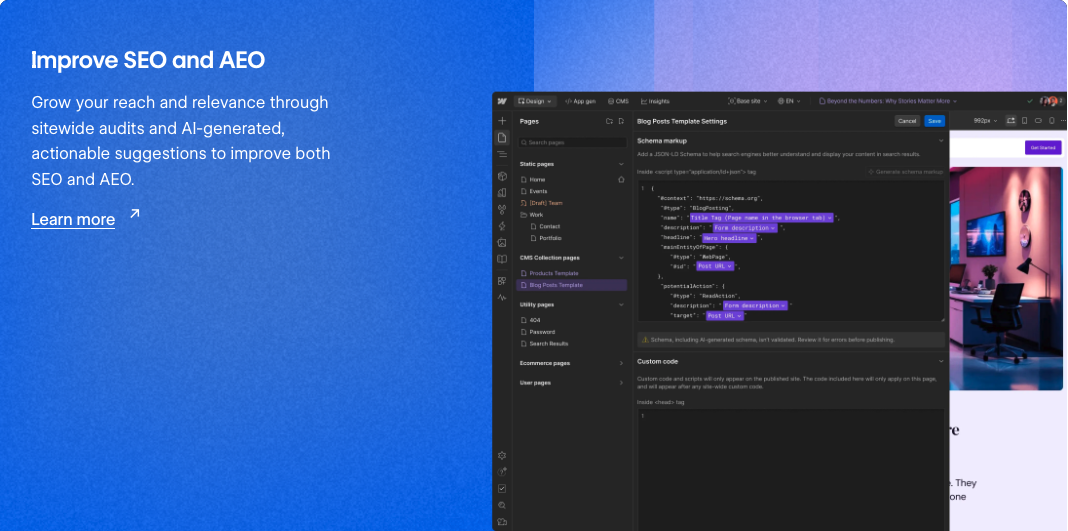Screen dimensions: 1068x531
Task: Click the office hero image in preview
Action: click(1005, 278)
